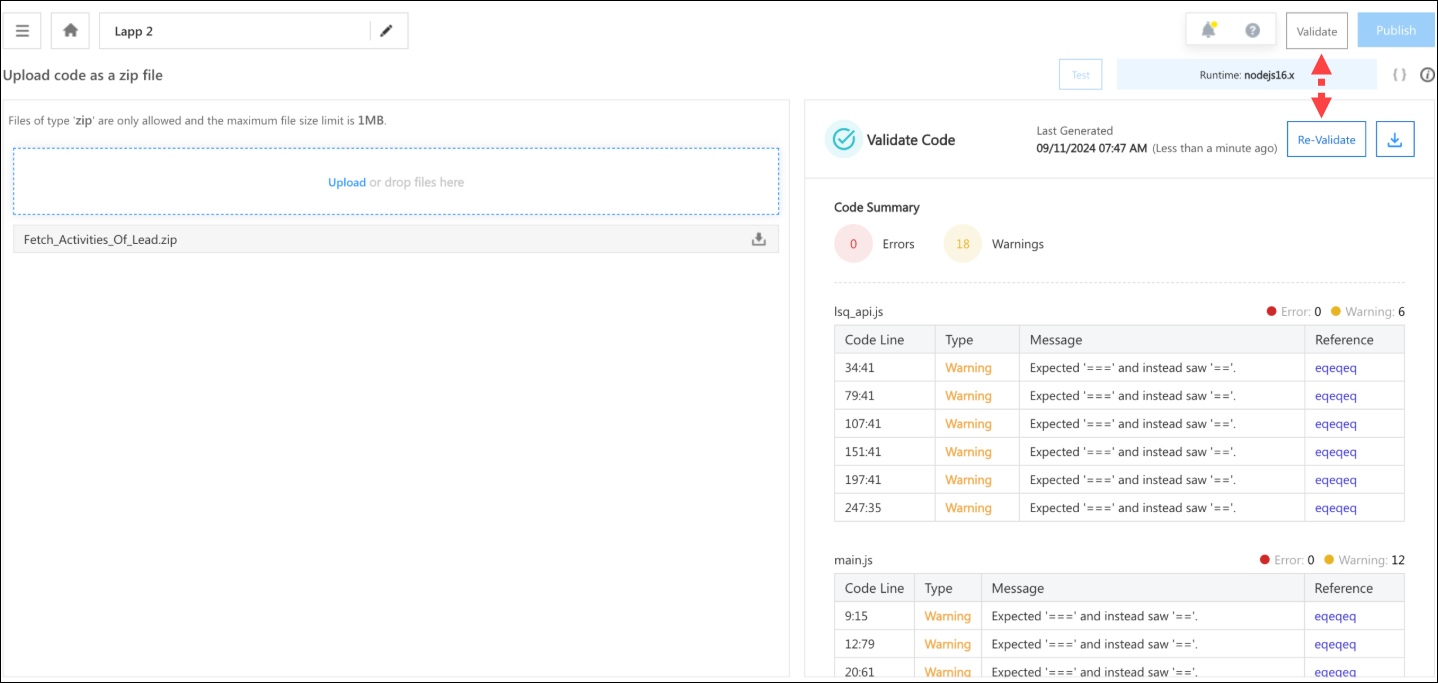Click code line 12:79 cell
The image size is (1438, 683).
coord(874,644)
